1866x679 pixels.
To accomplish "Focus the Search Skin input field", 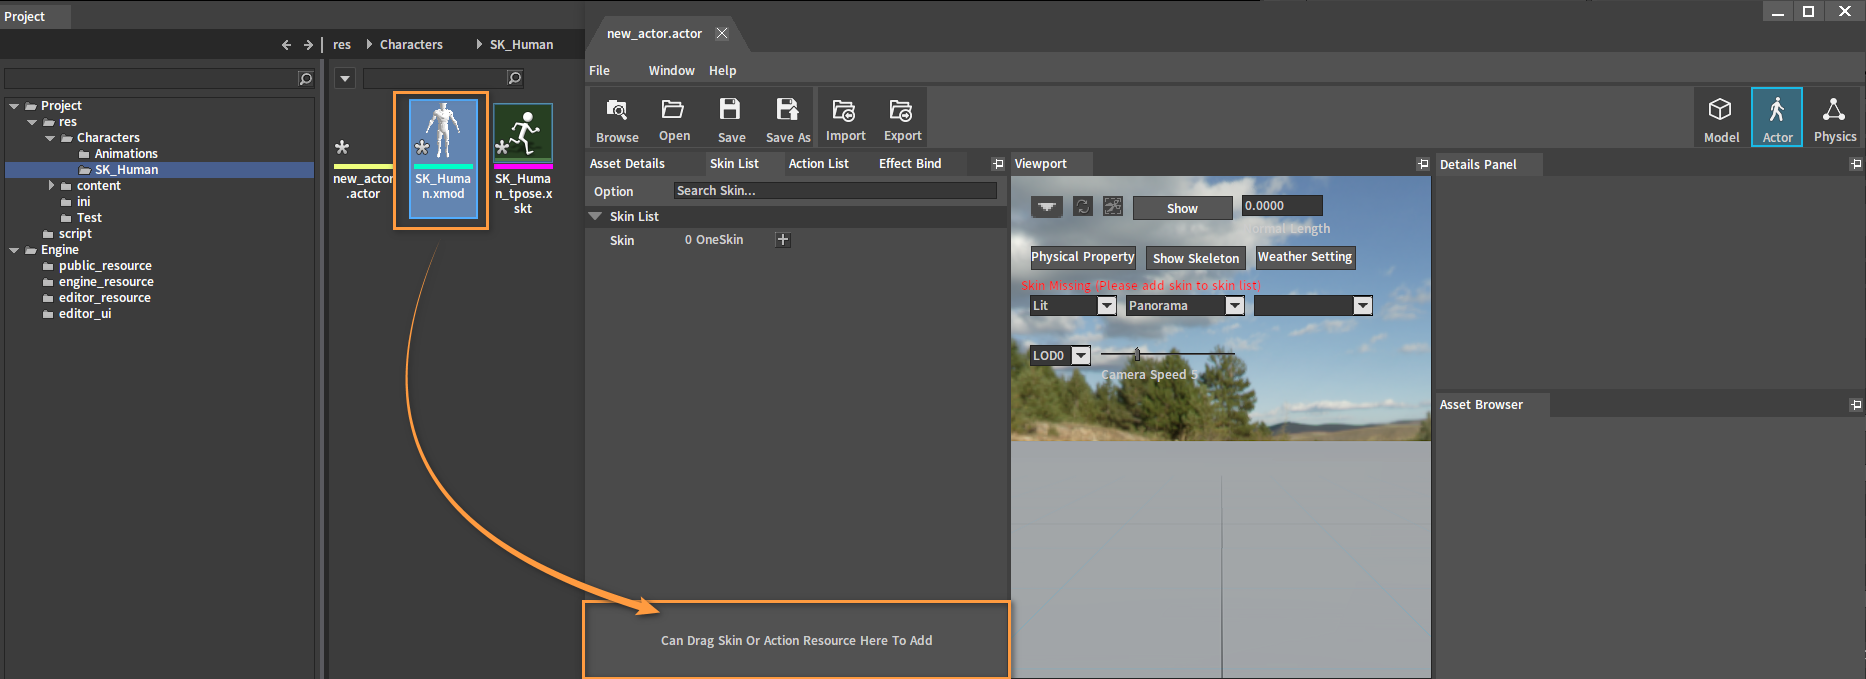I will click(835, 191).
